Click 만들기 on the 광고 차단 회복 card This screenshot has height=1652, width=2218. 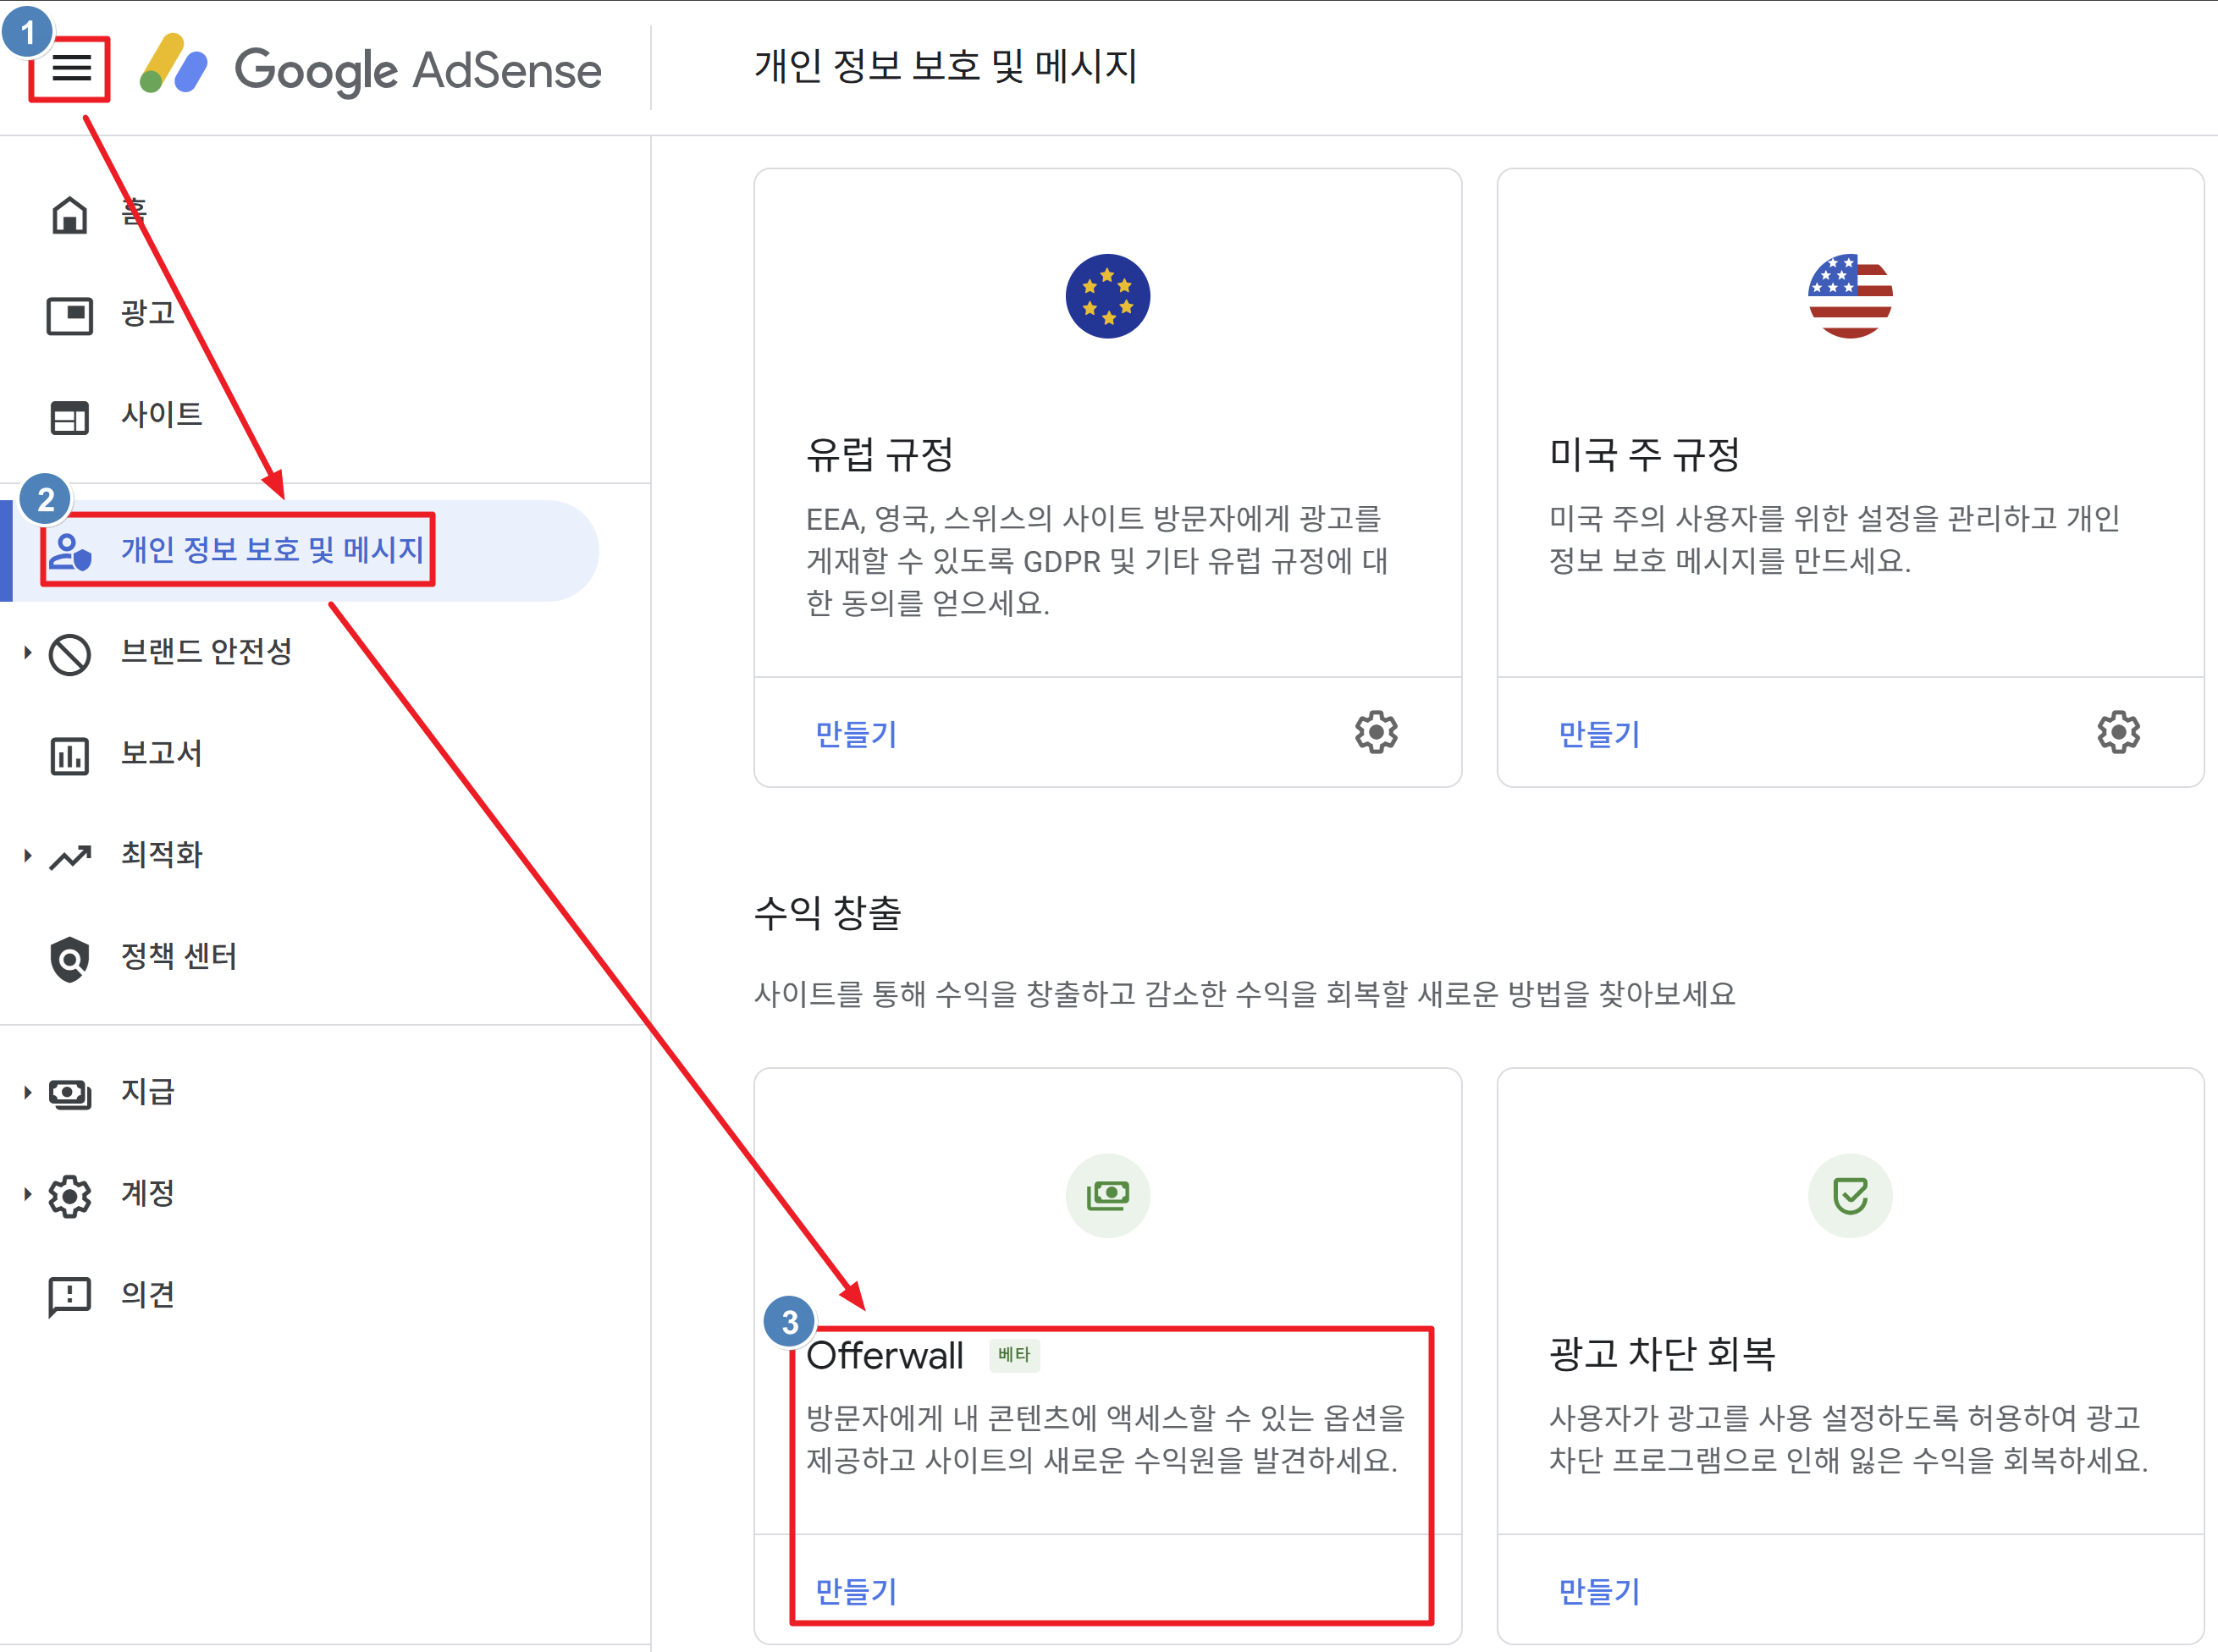coord(1599,1591)
